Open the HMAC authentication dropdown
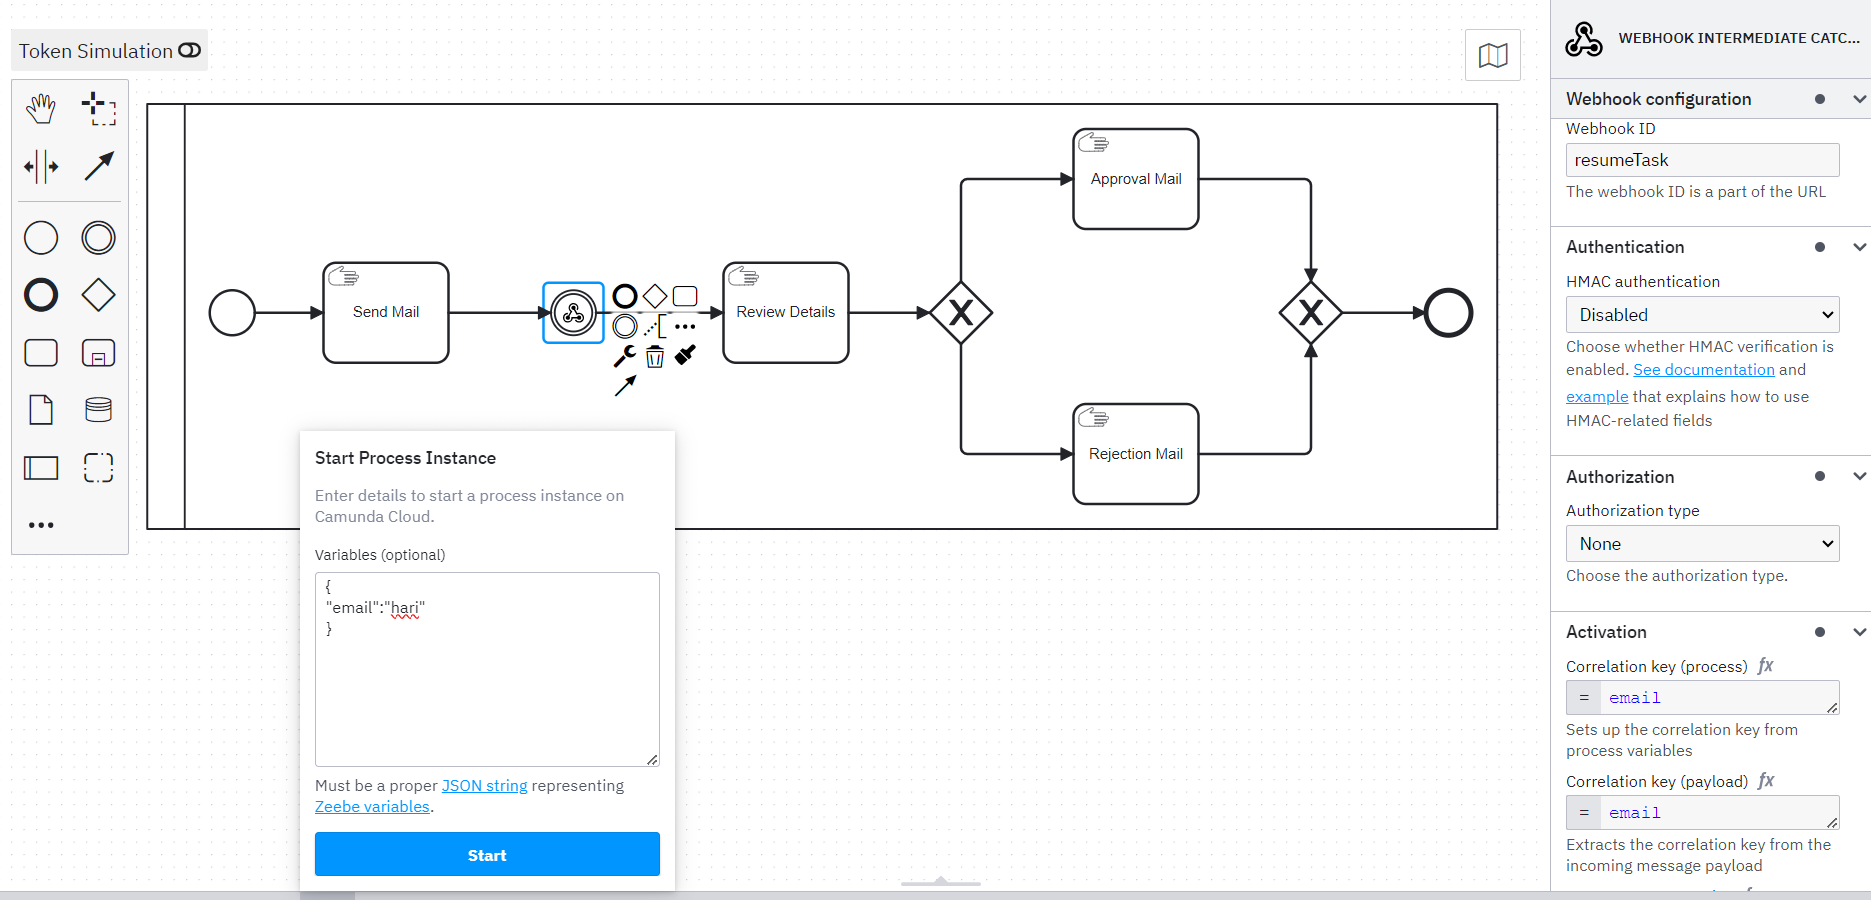 [x=1701, y=314]
